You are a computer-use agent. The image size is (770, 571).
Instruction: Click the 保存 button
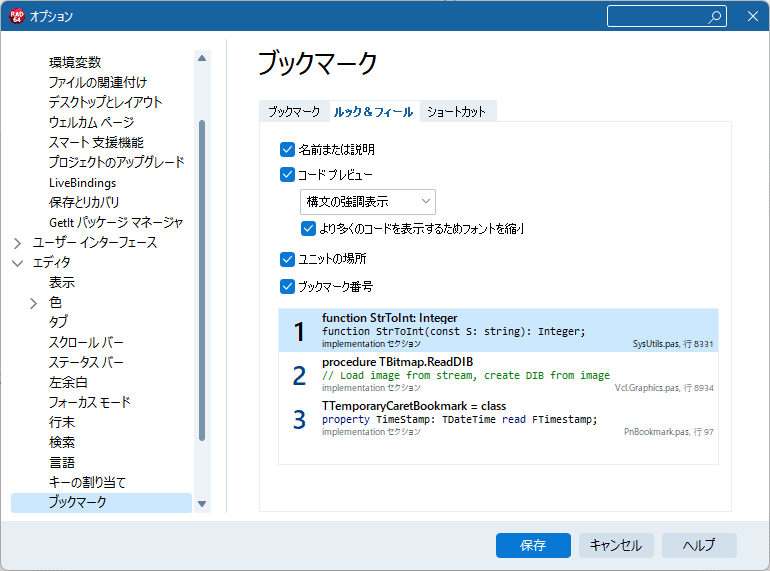click(x=533, y=545)
